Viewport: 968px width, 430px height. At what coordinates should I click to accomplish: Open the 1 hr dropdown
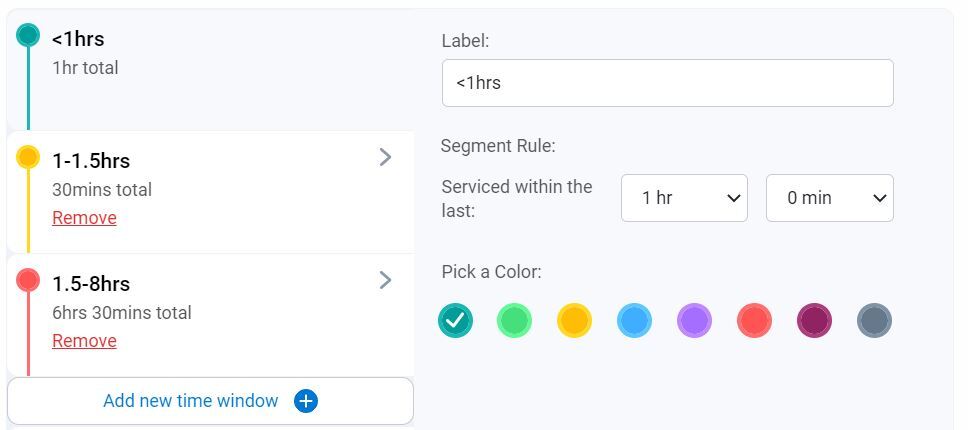684,198
